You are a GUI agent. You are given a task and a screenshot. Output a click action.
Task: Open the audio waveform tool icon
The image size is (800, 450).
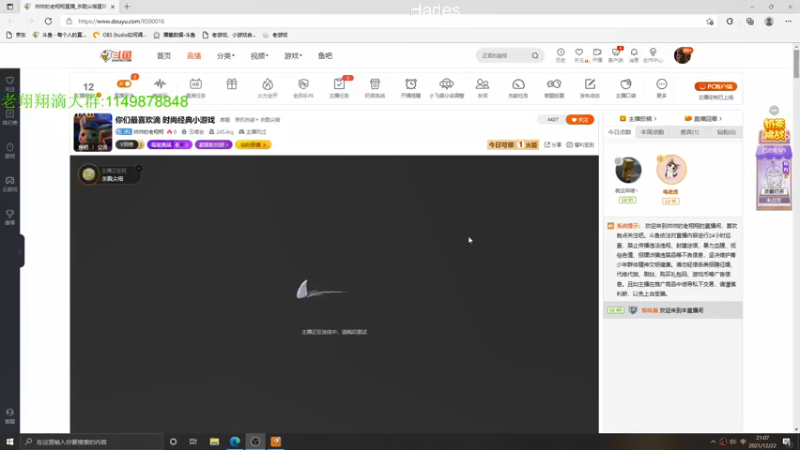tap(160, 84)
